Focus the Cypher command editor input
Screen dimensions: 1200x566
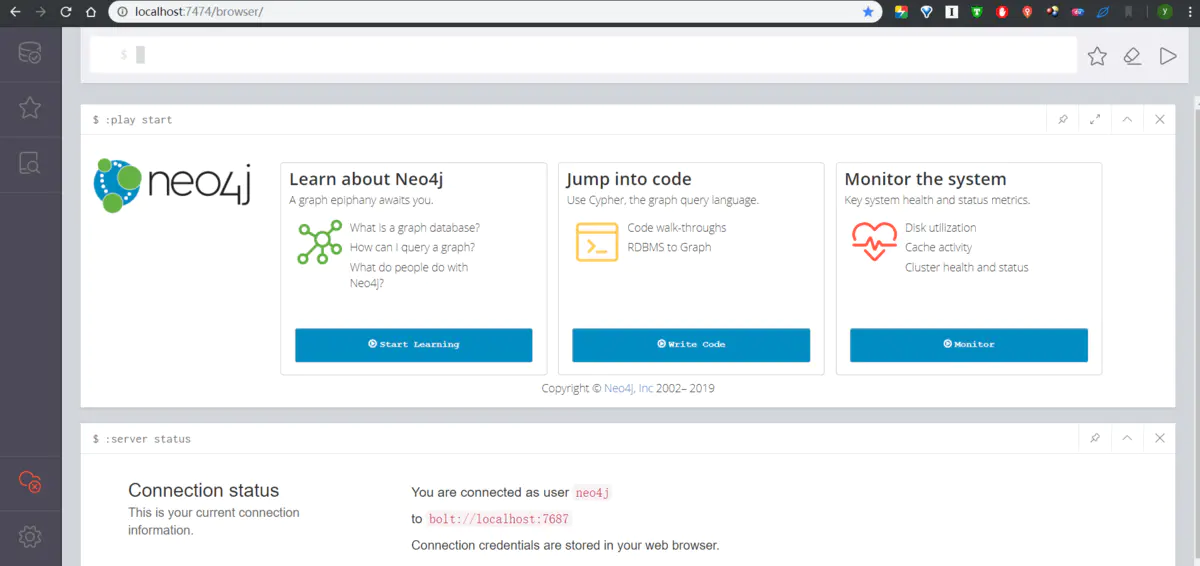coord(583,55)
